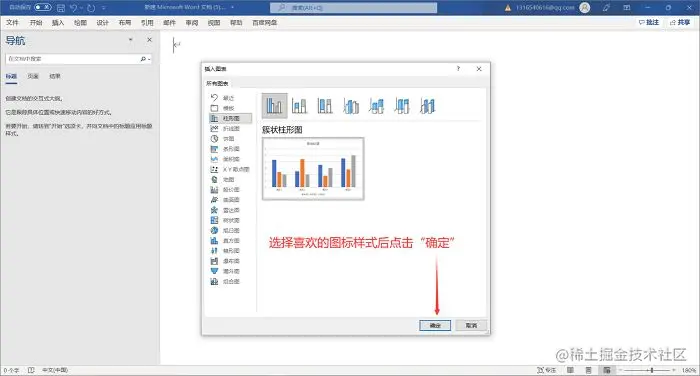Screen dimensions: 700x376
Task: Select the 最近 (Recent) chart category
Action: pos(230,98)
